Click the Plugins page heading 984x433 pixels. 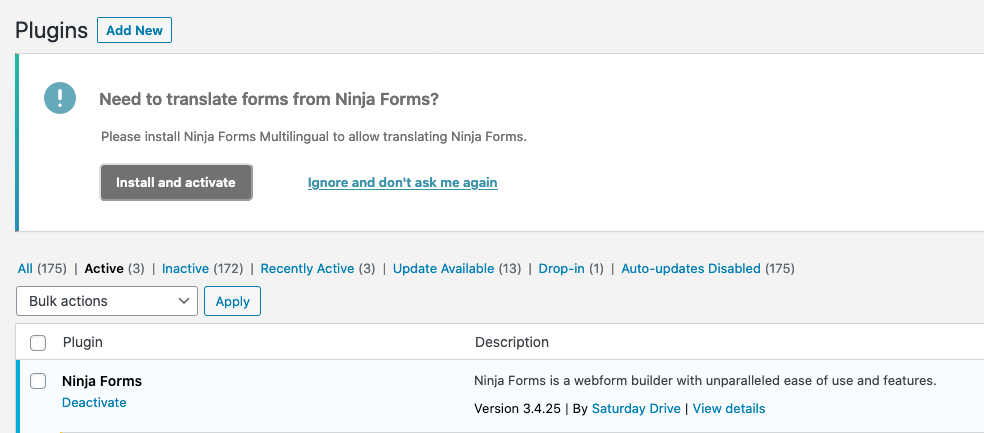pos(51,30)
